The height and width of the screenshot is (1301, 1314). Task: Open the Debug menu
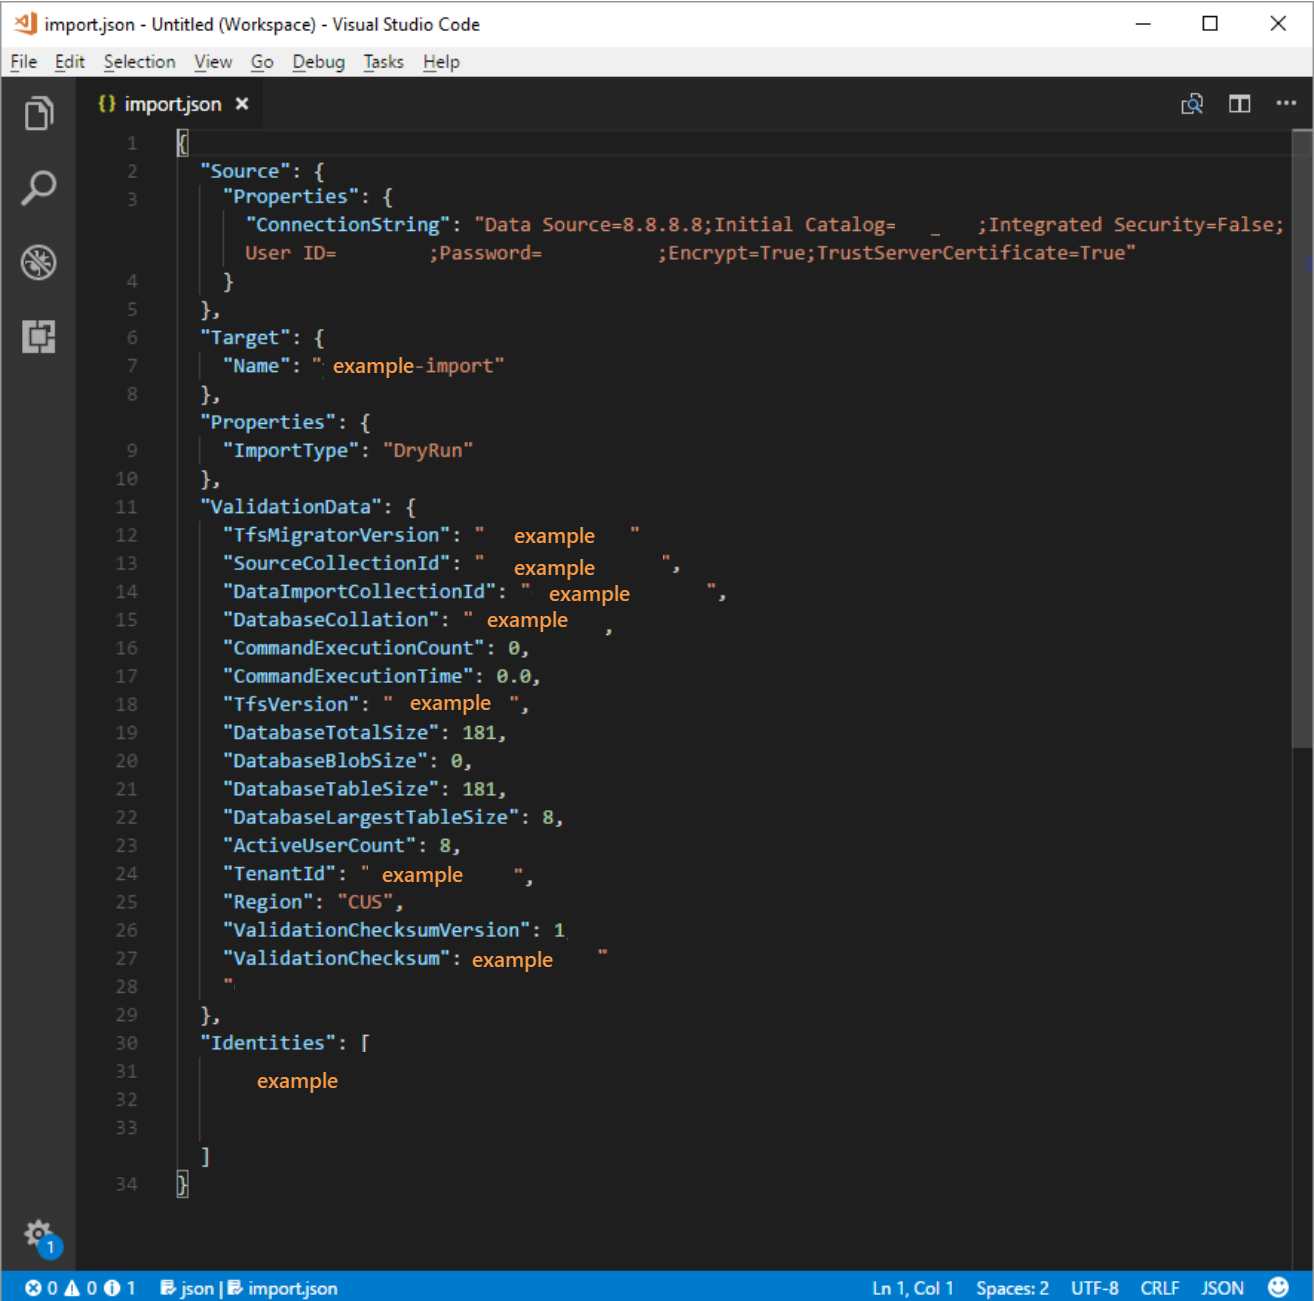click(318, 61)
